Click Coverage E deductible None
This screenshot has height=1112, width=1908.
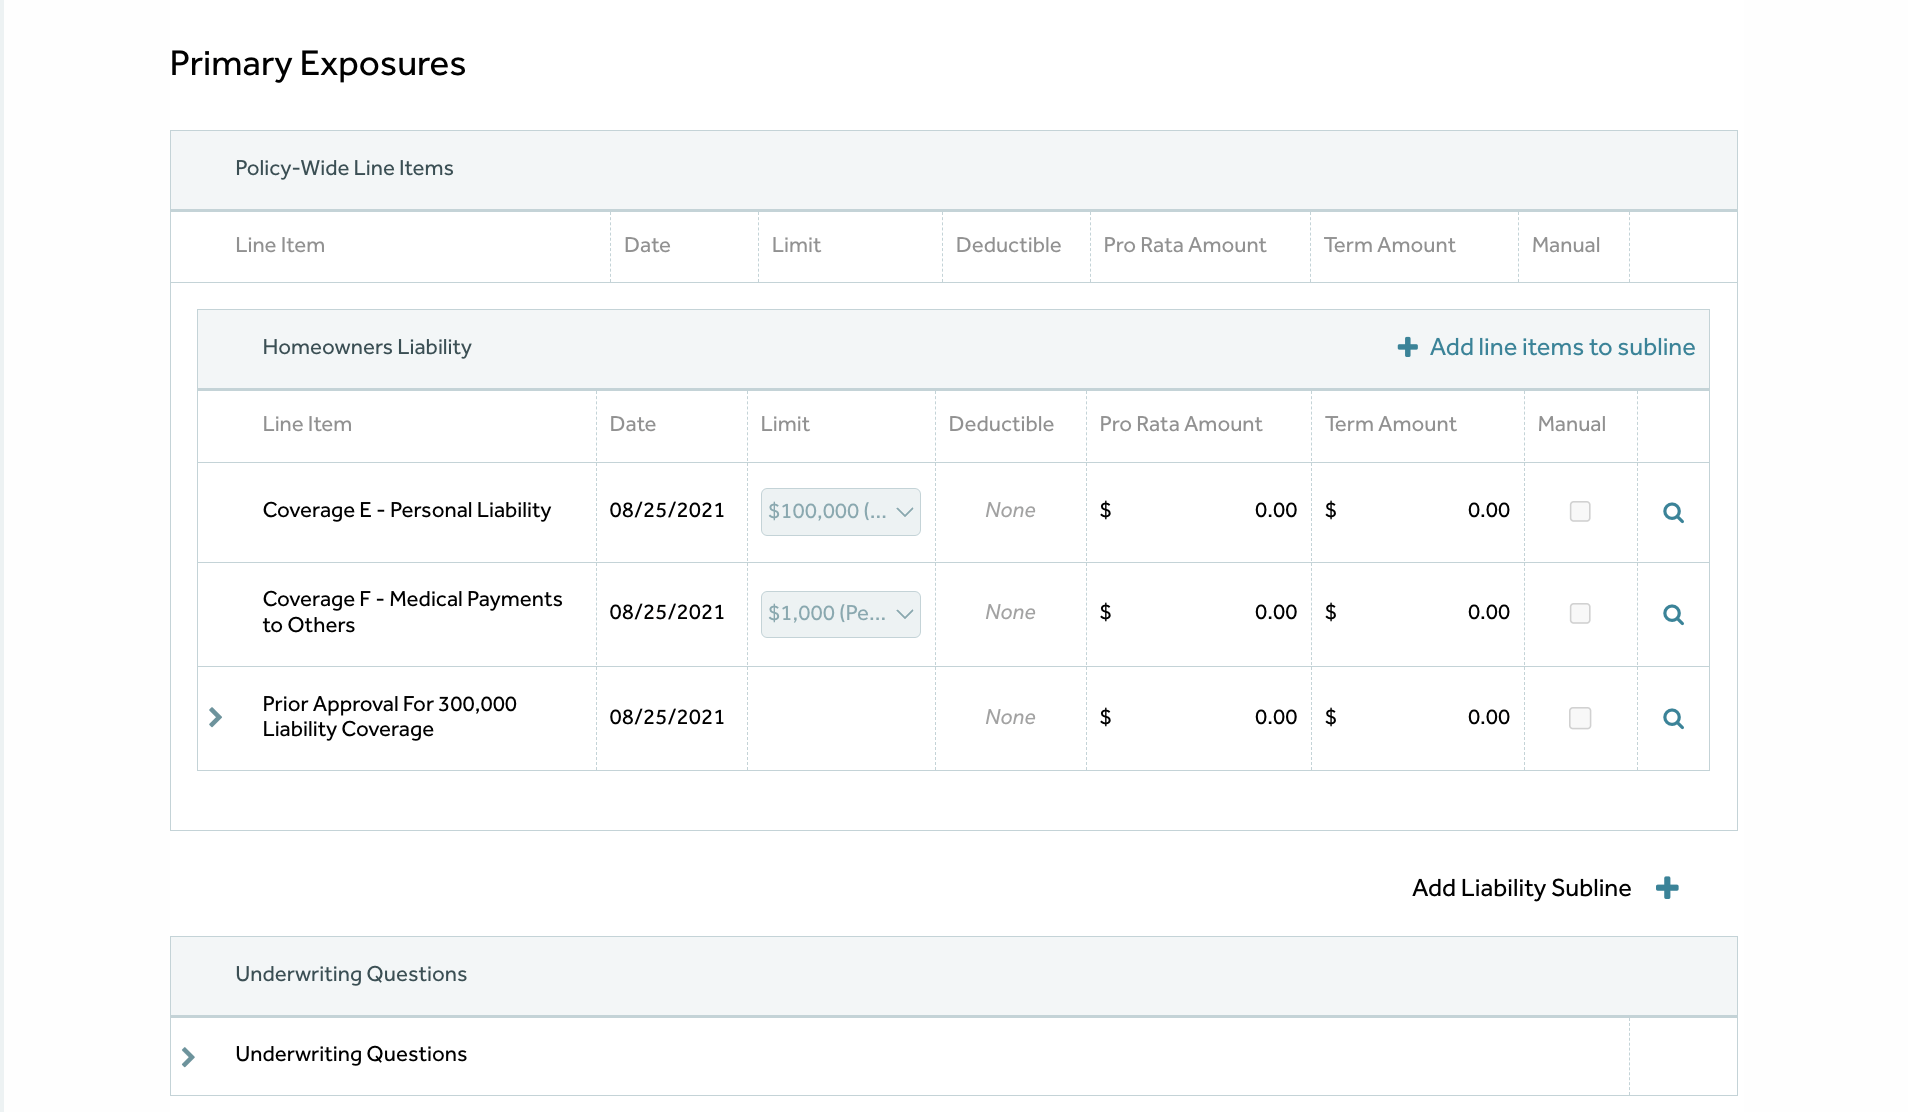pyautogui.click(x=1010, y=510)
